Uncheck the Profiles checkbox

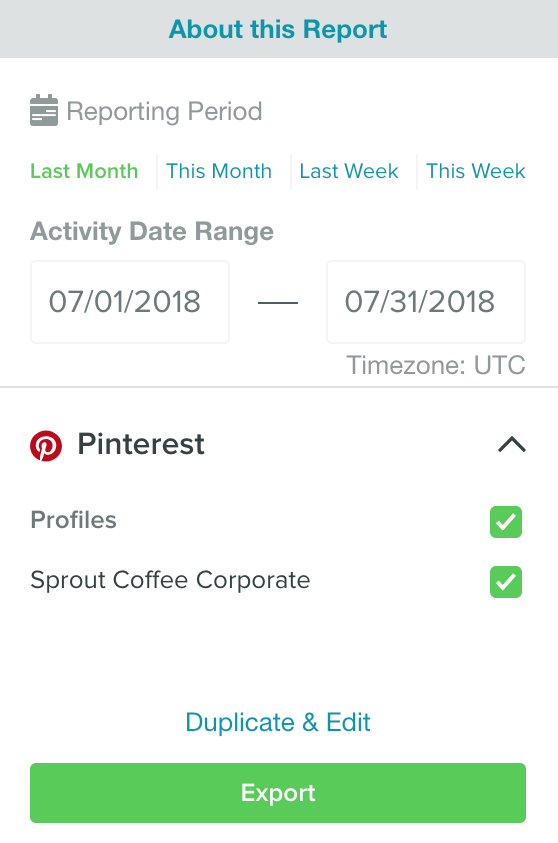(x=506, y=521)
